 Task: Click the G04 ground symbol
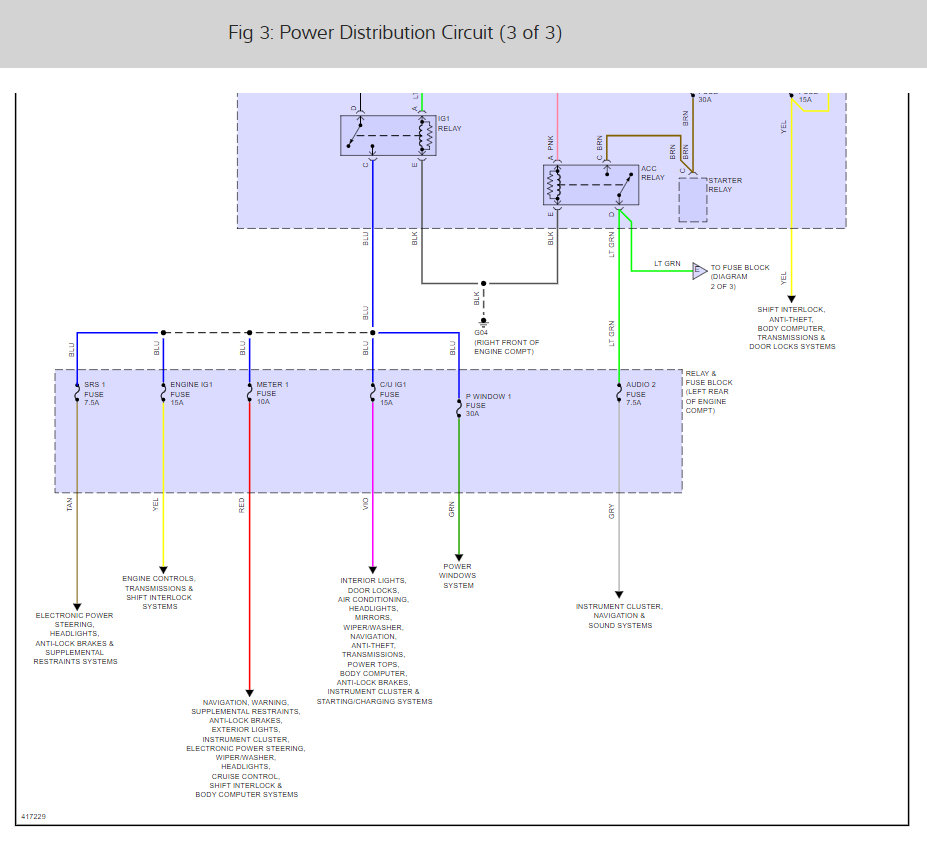tap(484, 323)
